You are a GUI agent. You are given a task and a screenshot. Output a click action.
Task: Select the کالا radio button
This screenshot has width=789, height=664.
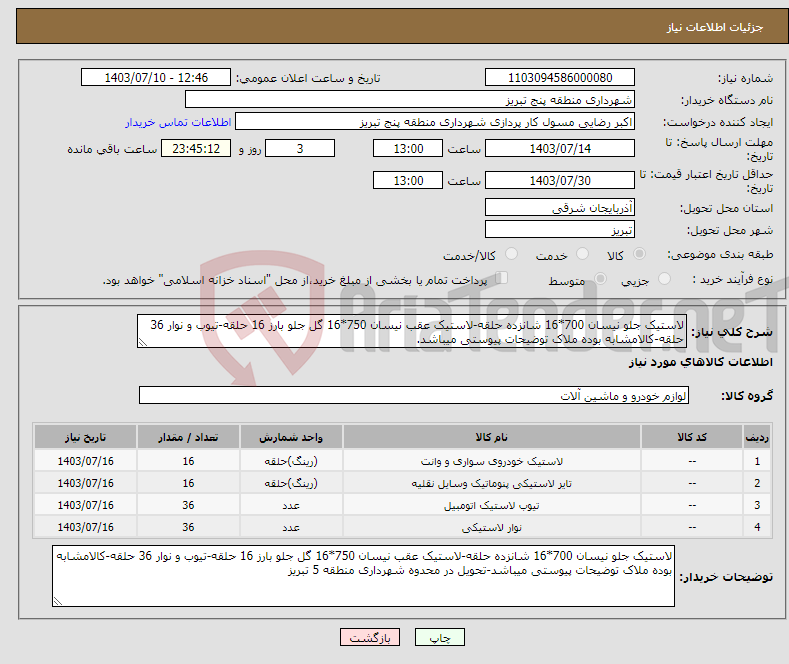pos(639,254)
